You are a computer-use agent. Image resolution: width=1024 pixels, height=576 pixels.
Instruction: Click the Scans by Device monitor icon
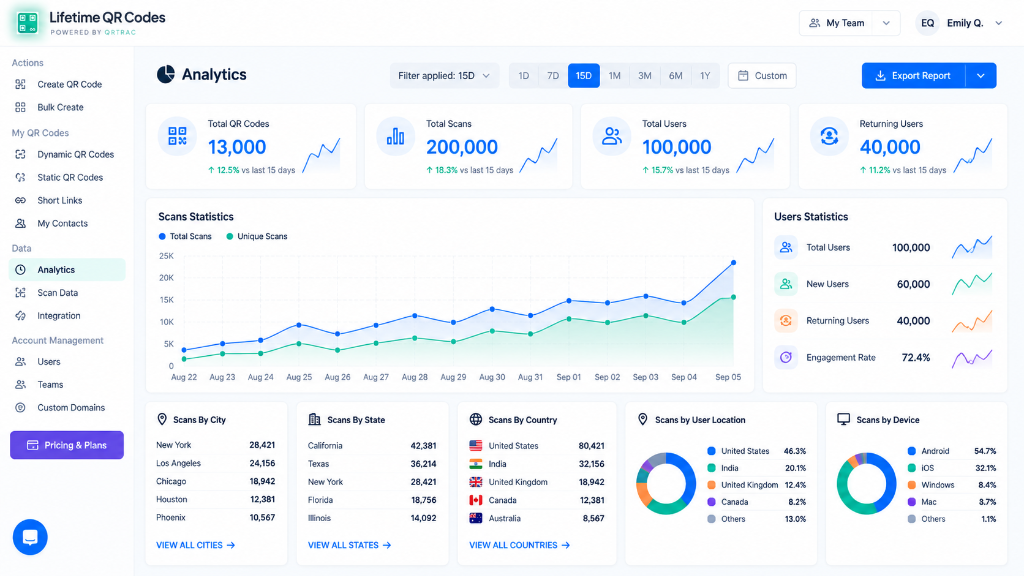844,419
